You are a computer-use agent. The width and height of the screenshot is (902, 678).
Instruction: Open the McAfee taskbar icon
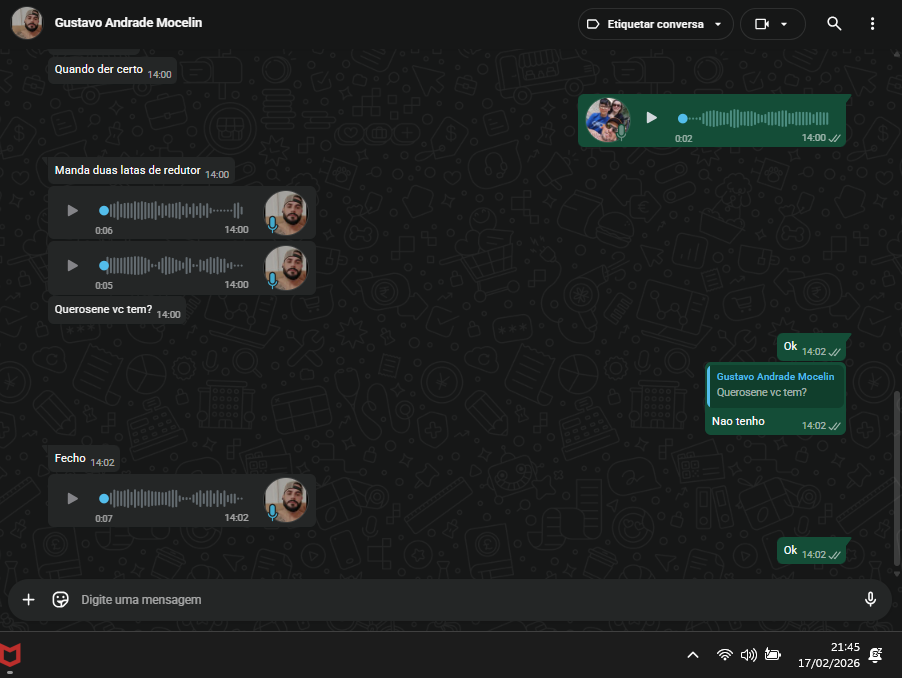tap(13, 655)
